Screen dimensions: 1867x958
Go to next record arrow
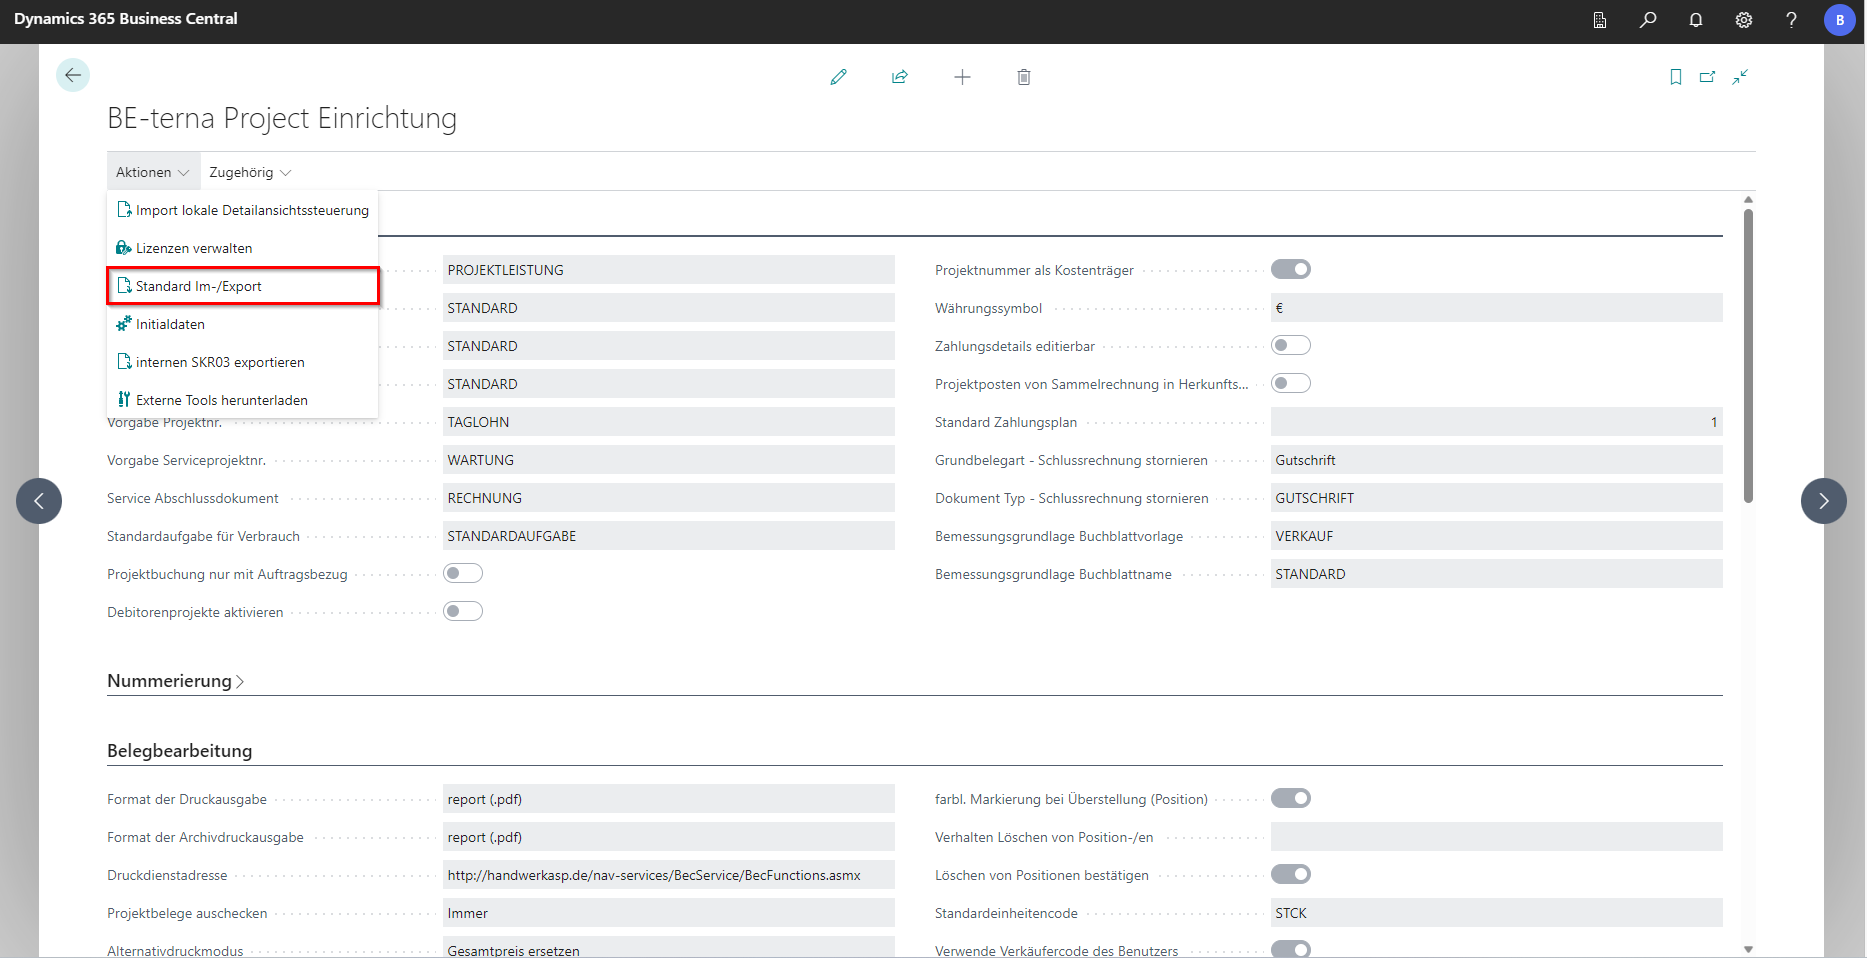tap(1824, 501)
